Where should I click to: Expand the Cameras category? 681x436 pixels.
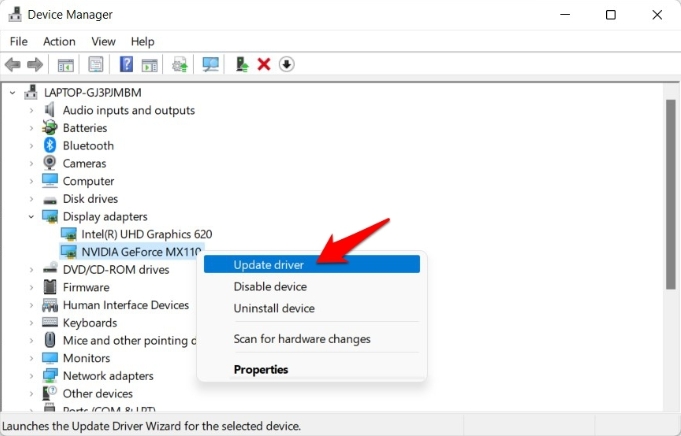tap(31, 163)
